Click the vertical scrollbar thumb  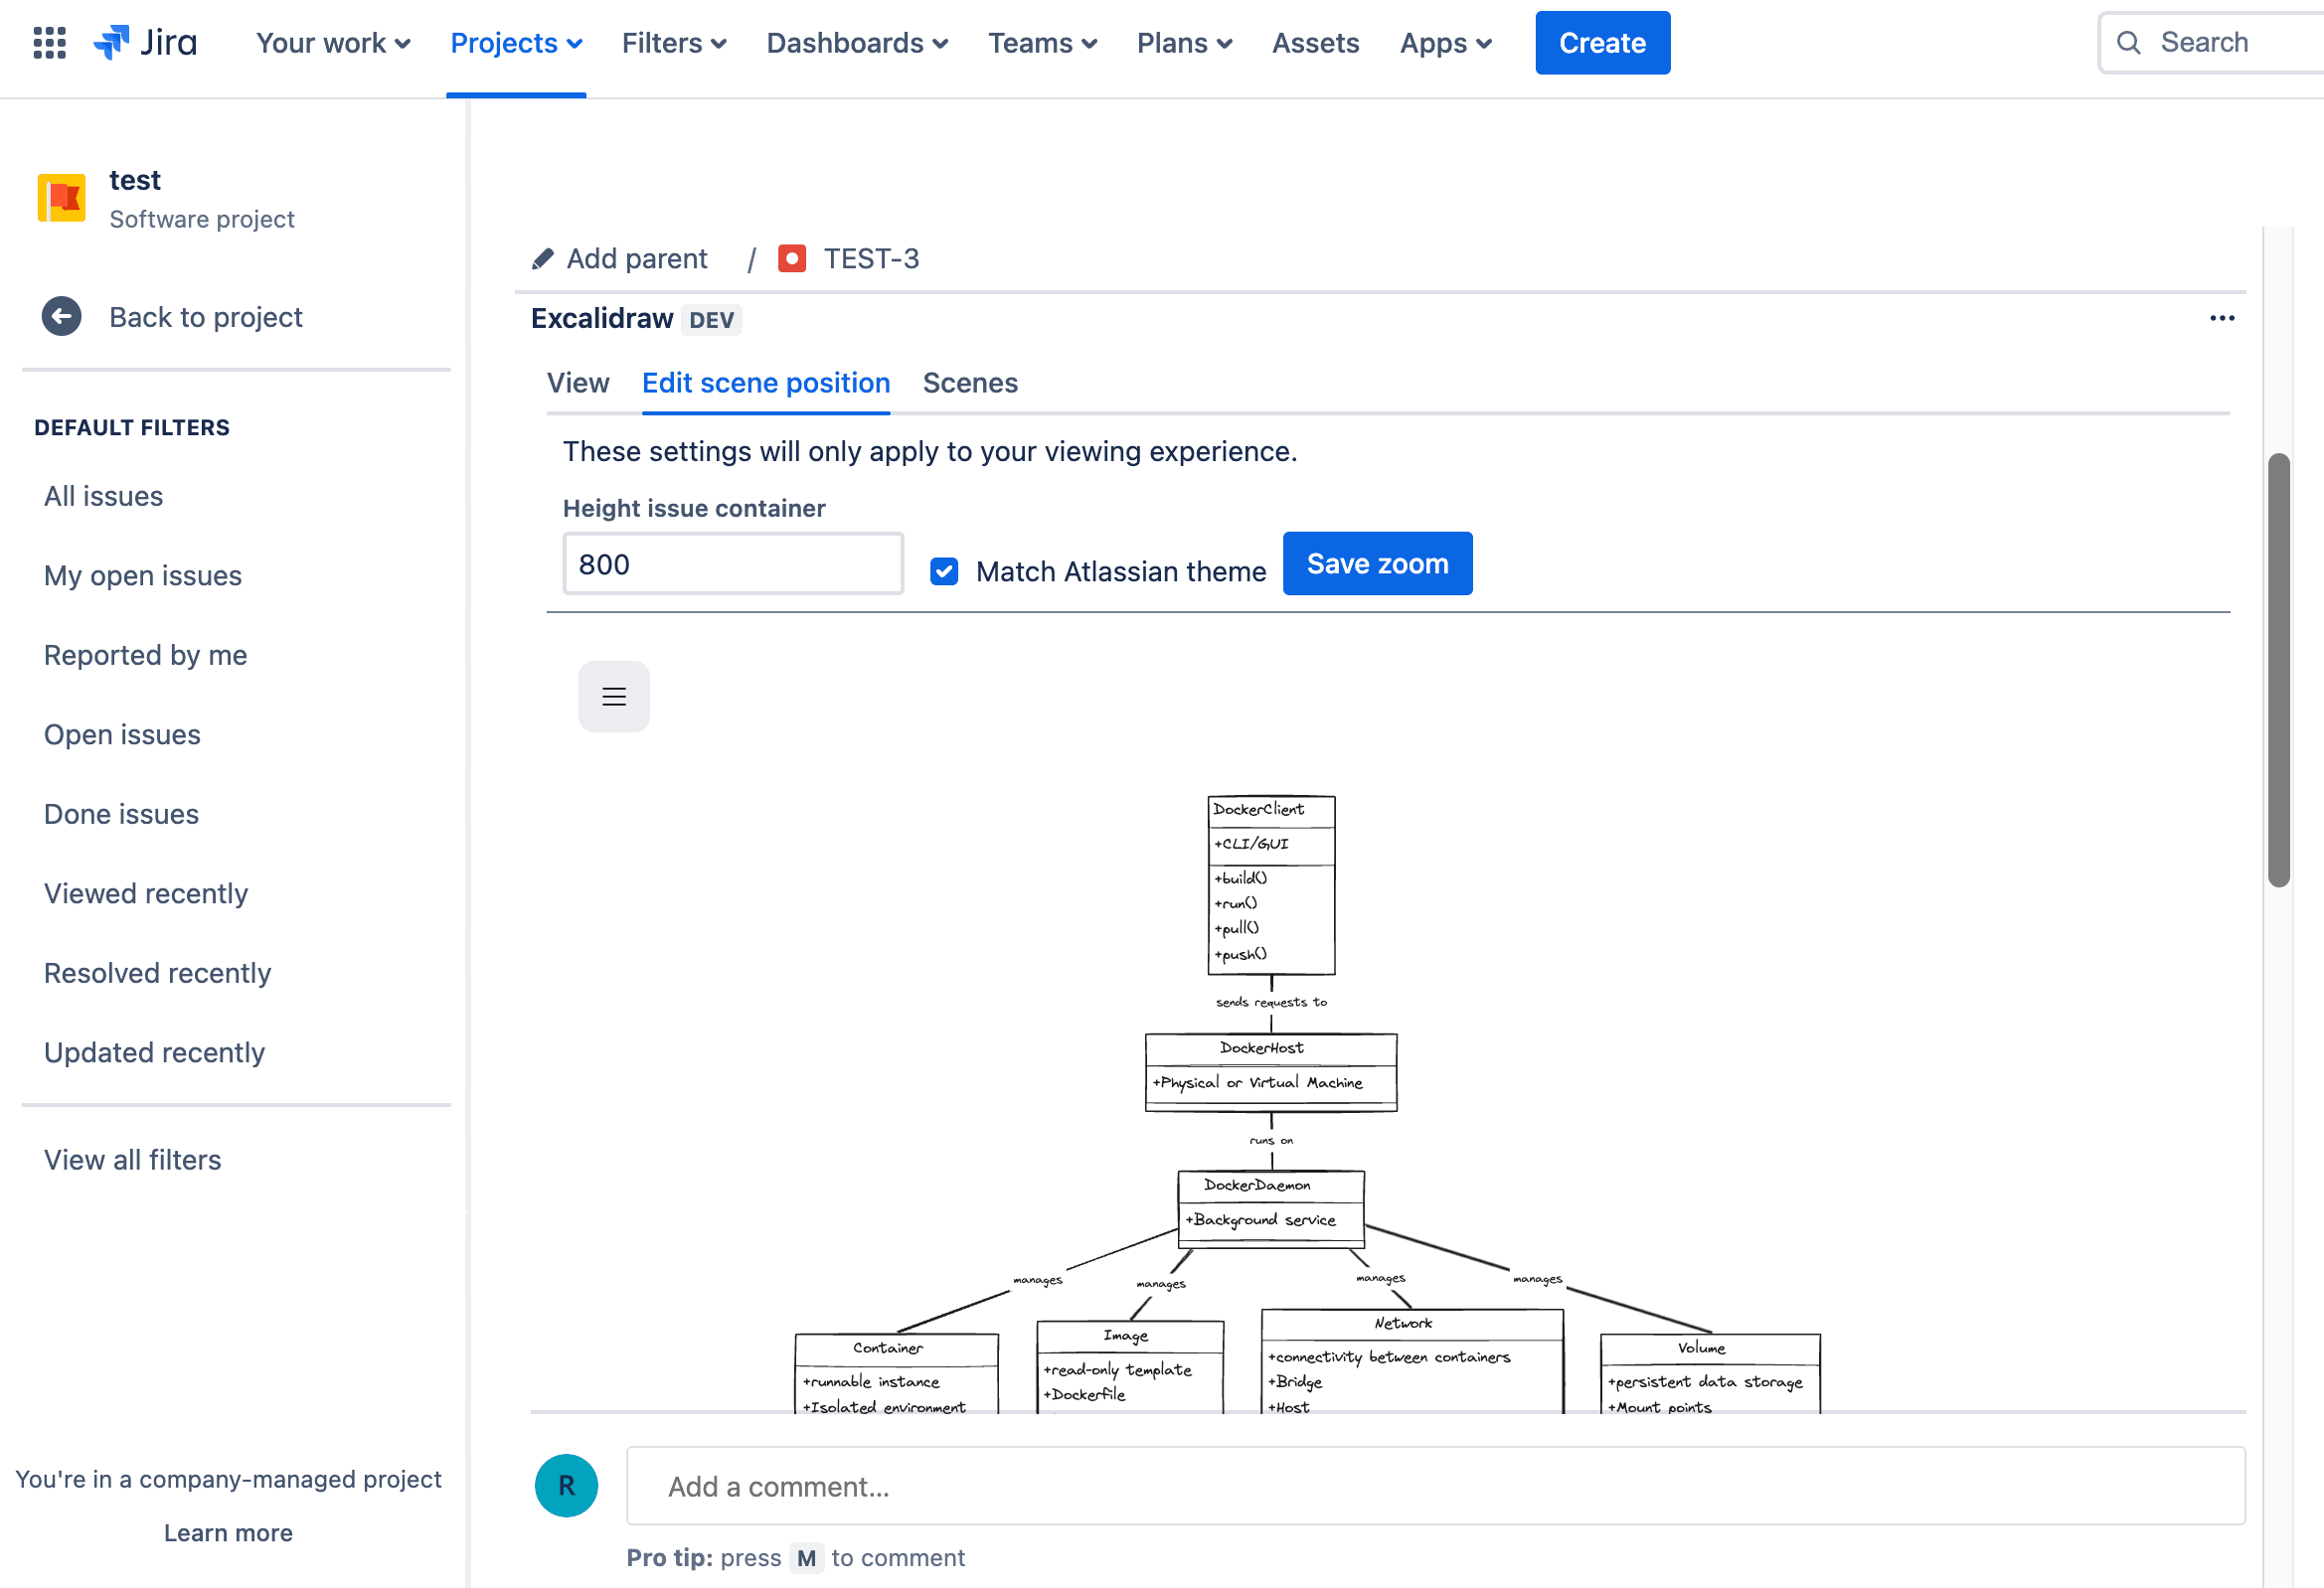click(2278, 670)
